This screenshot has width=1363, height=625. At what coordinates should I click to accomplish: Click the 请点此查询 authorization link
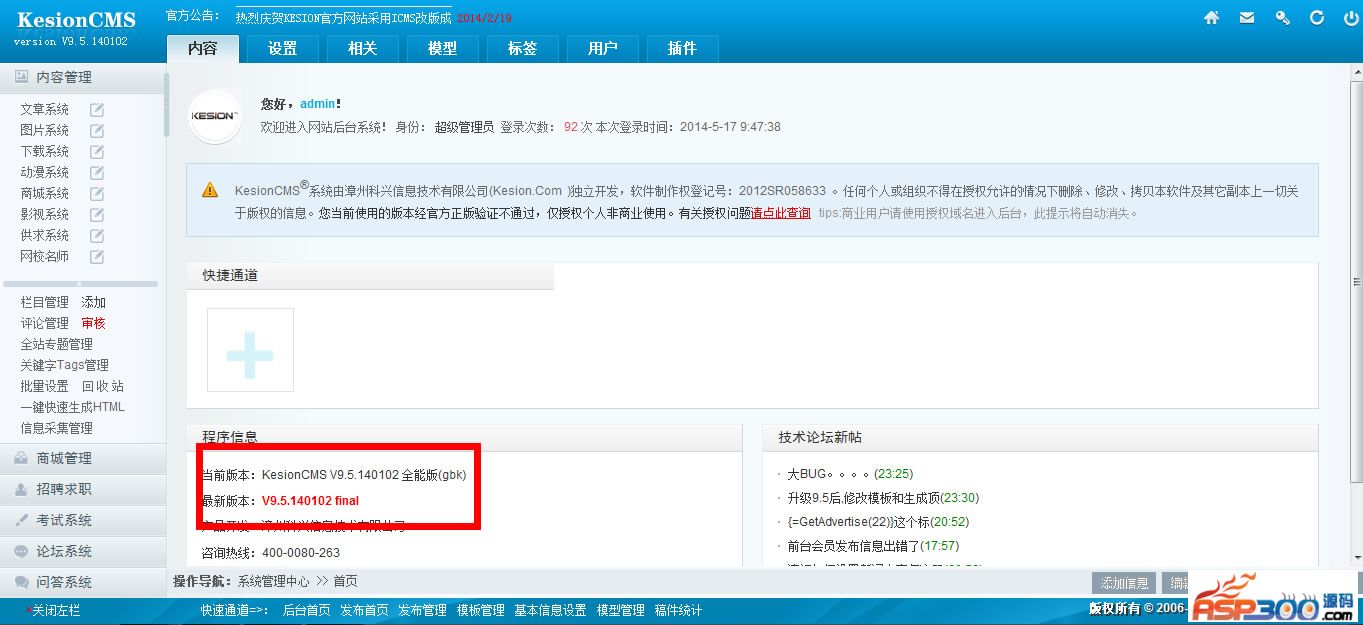tap(781, 213)
